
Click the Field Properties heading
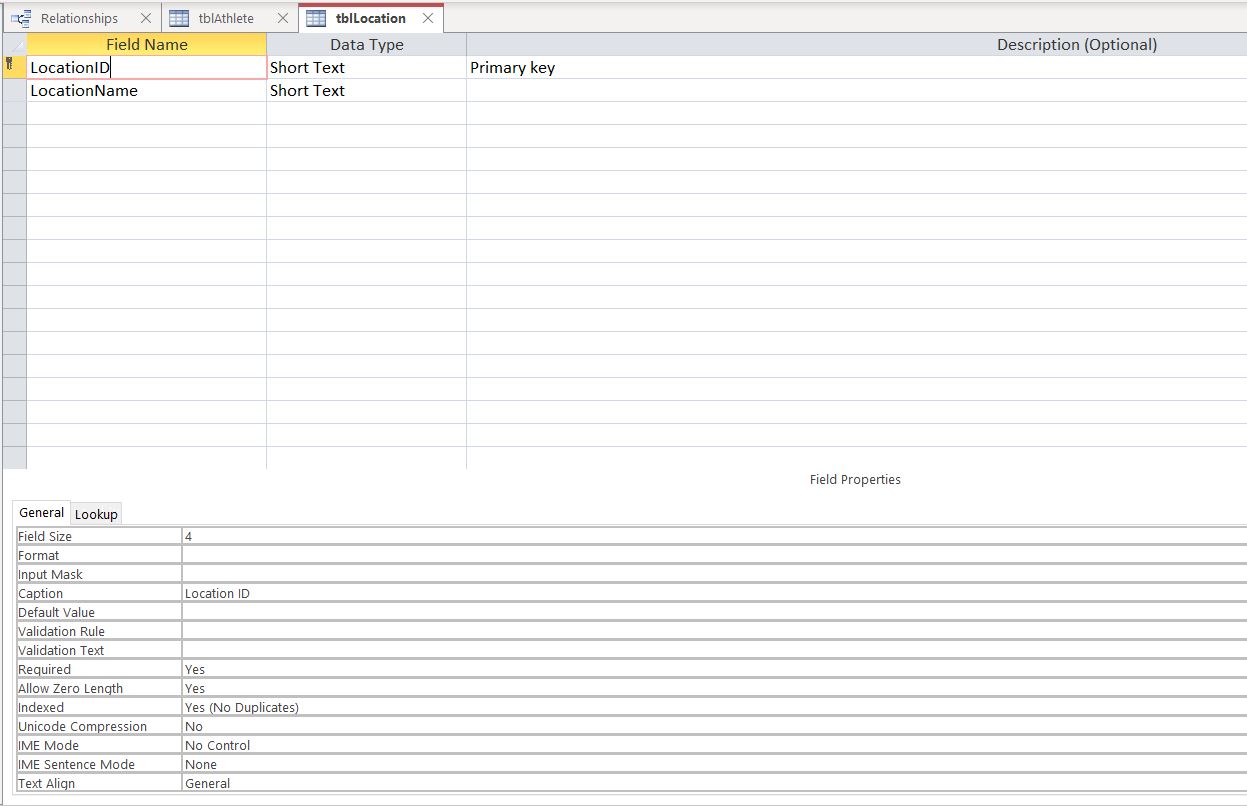coord(855,480)
